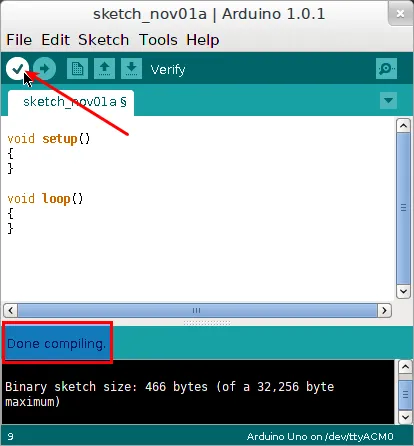Open the Tools menu
The image size is (414, 446).
point(158,40)
